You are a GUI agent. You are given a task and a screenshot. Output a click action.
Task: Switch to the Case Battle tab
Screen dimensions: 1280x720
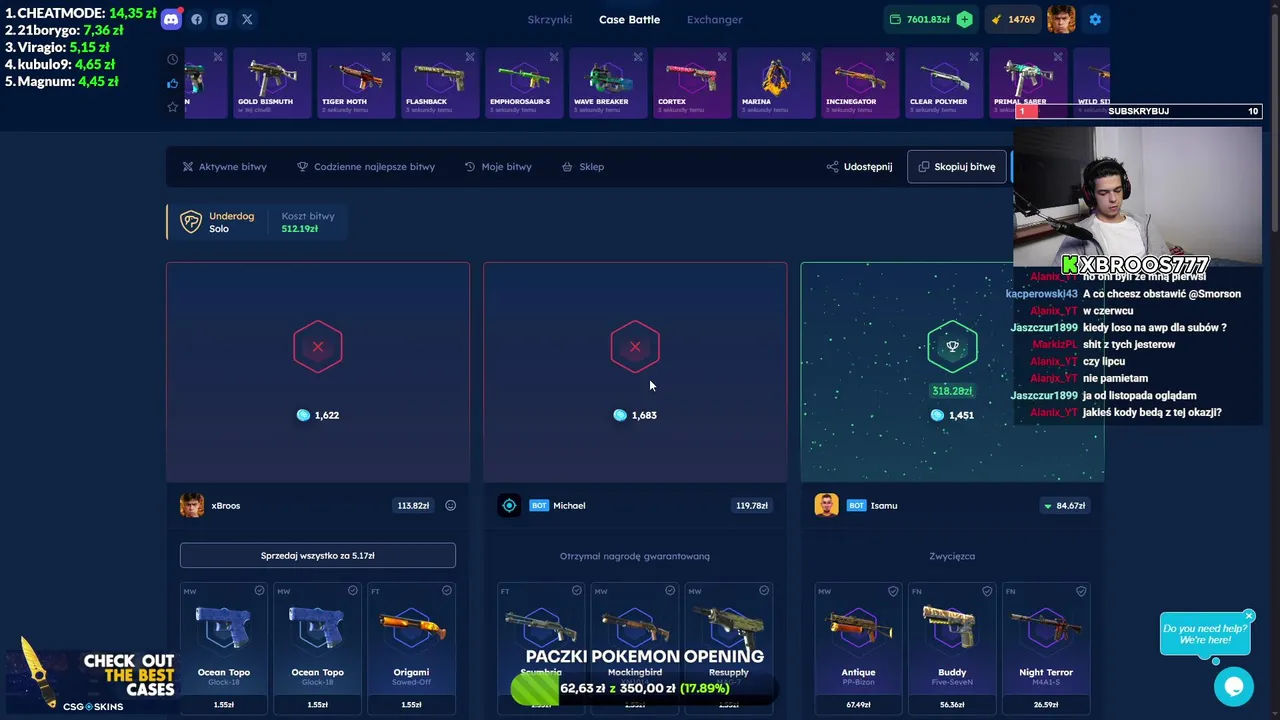(x=629, y=20)
